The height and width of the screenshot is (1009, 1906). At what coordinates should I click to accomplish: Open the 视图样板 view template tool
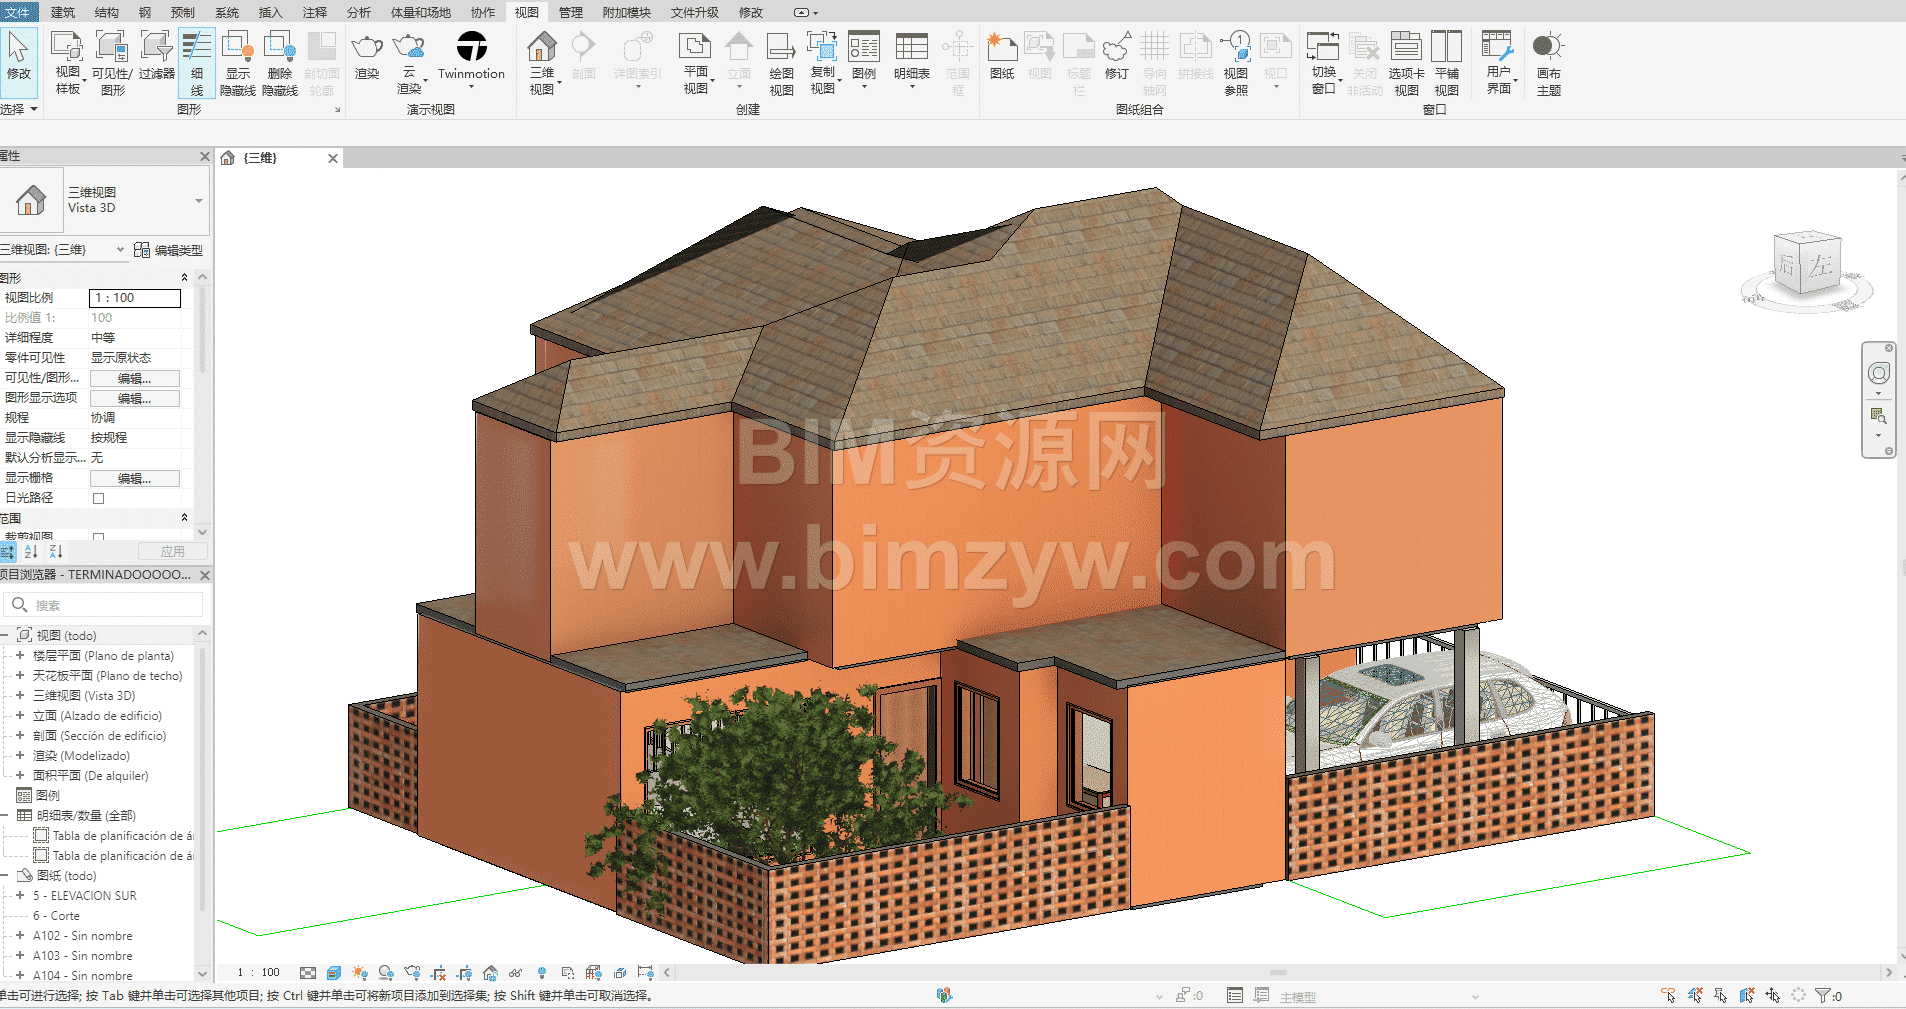coord(67,48)
